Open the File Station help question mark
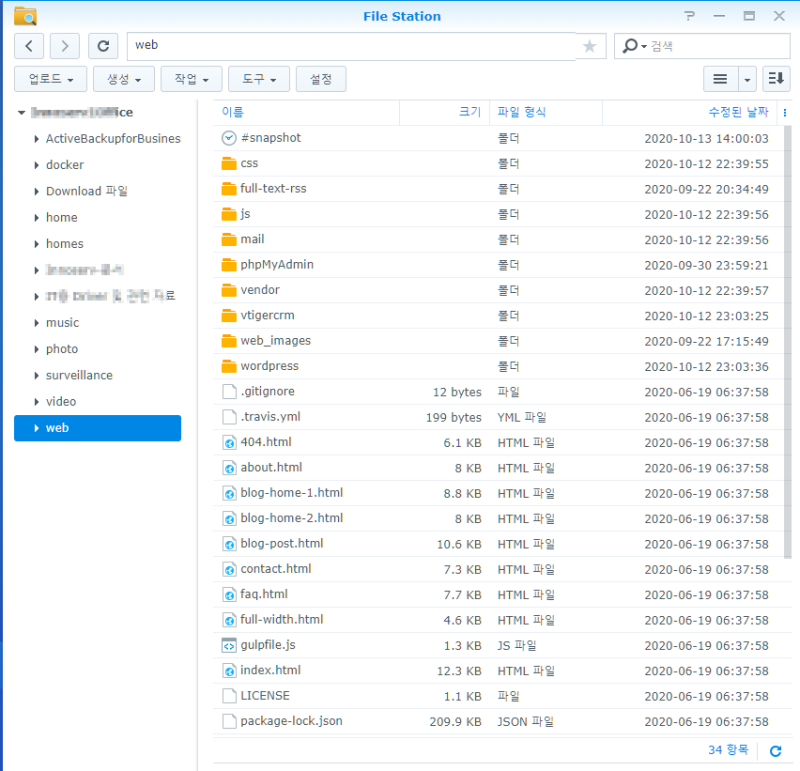This screenshot has height=771, width=800. click(x=690, y=16)
